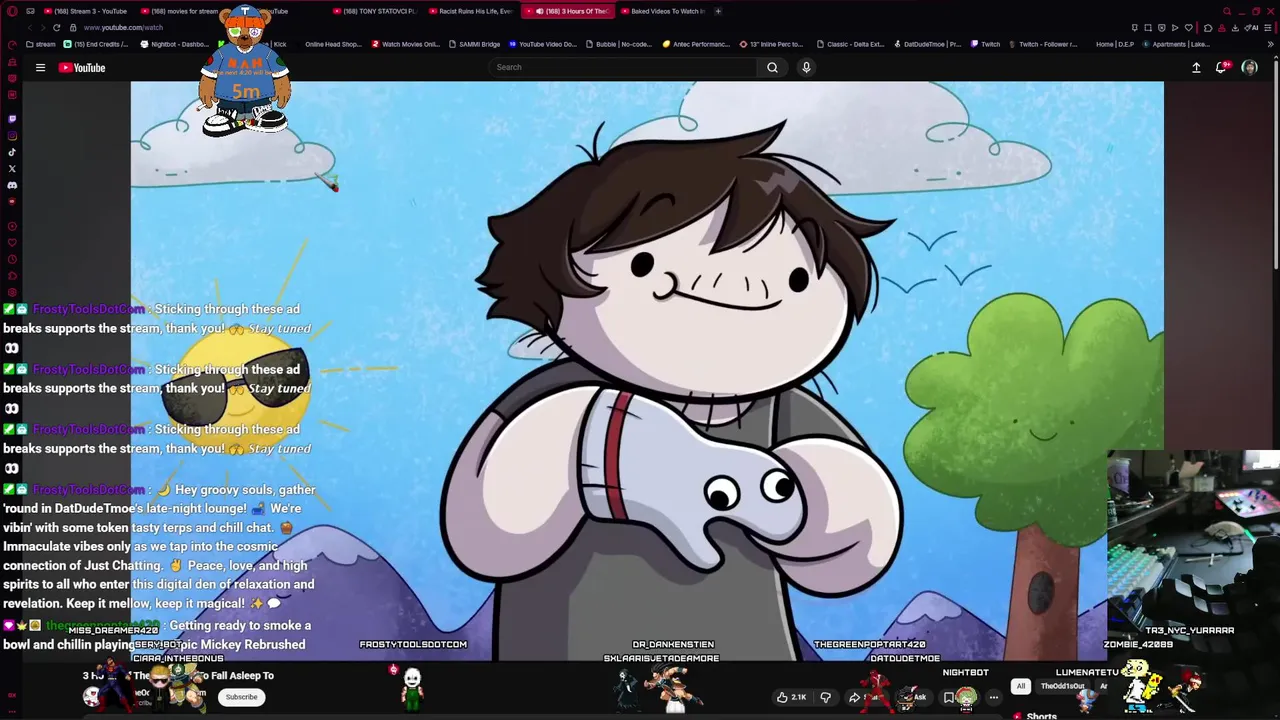Open the YouTube notifications bell
Viewport: 1280px width, 720px height.
point(1221,67)
